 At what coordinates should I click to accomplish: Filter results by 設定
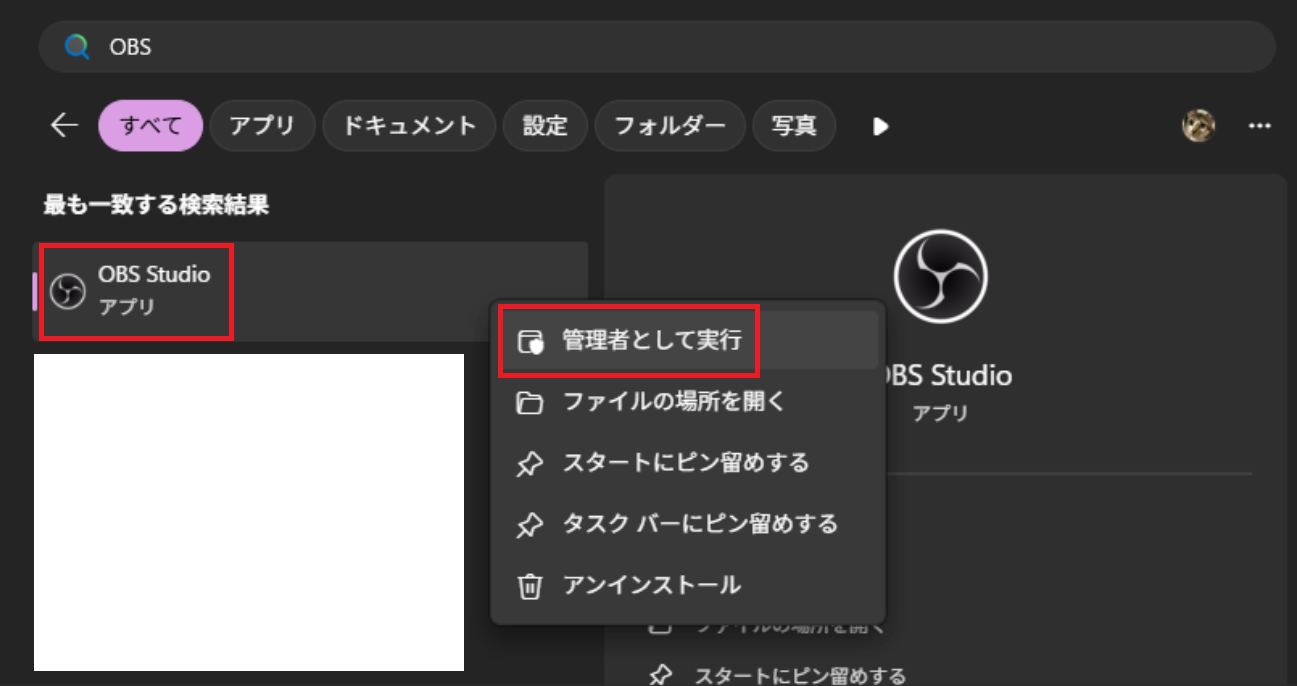pos(545,126)
